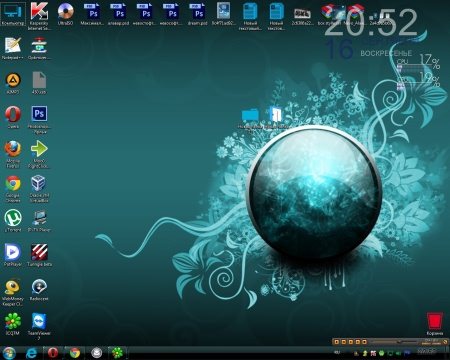Launch the AIMP3 player shortcut
This screenshot has width=450, height=360.
coord(13,83)
